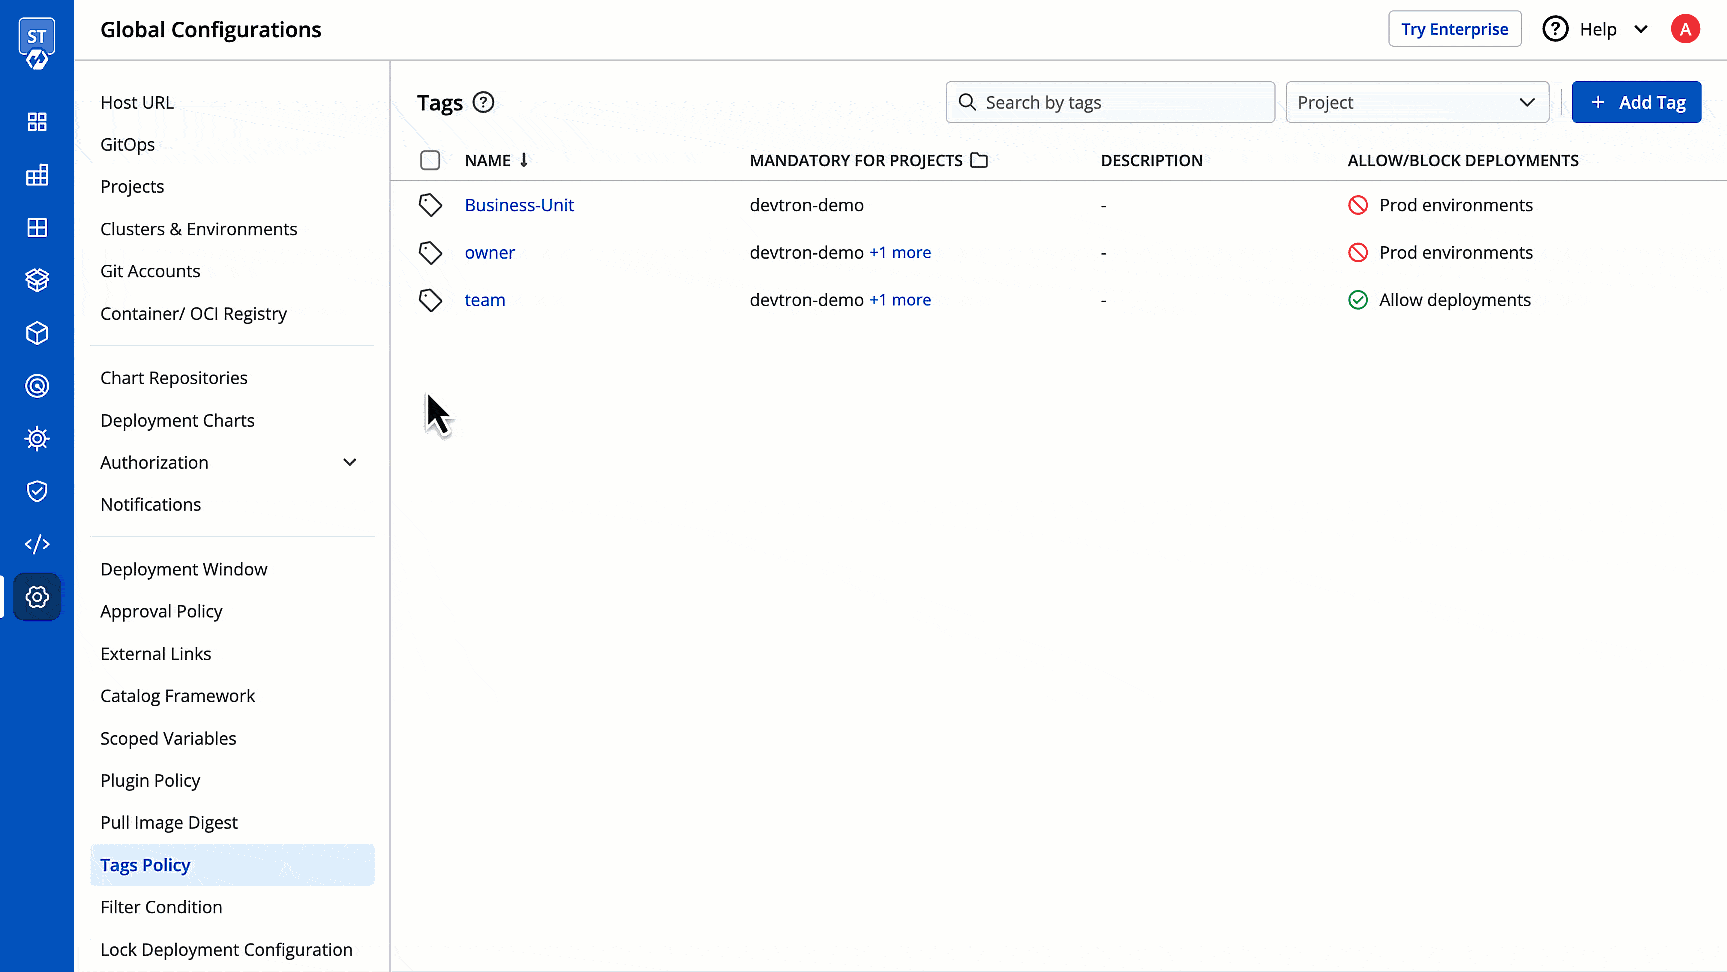
Task: Click the cube icon in the left sidebar
Action: (x=37, y=333)
